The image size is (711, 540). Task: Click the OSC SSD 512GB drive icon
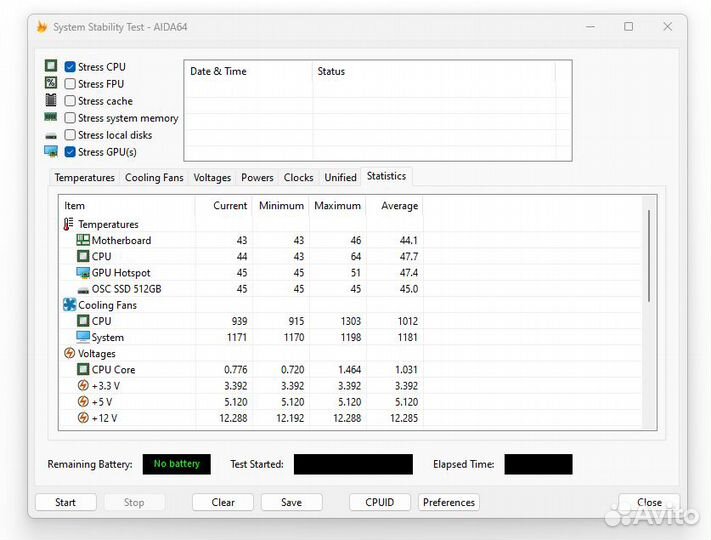pyautogui.click(x=83, y=289)
